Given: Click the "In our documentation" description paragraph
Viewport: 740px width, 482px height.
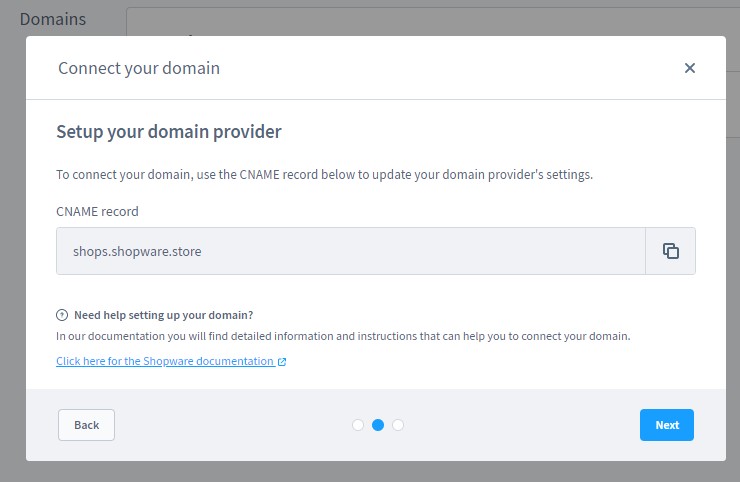Looking at the screenshot, I should pos(343,336).
